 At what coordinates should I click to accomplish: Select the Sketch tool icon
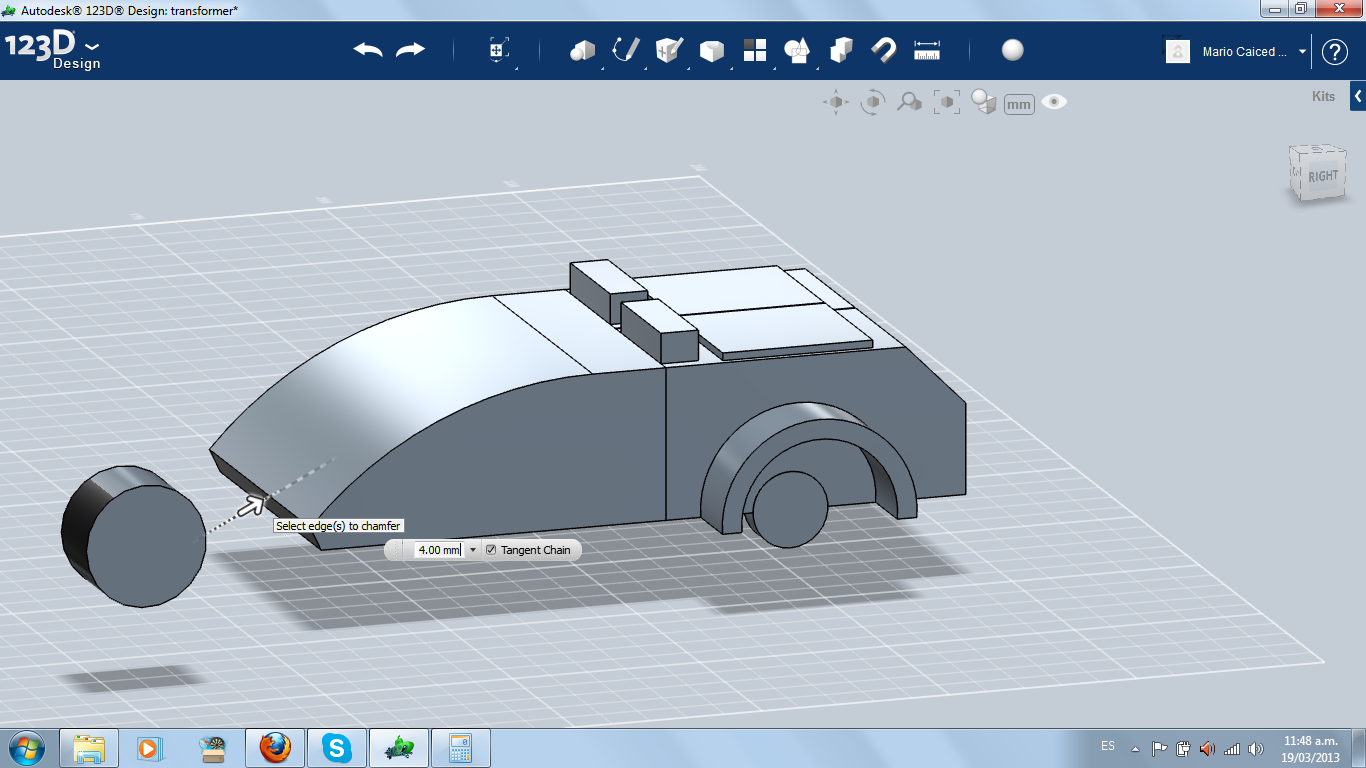click(626, 50)
